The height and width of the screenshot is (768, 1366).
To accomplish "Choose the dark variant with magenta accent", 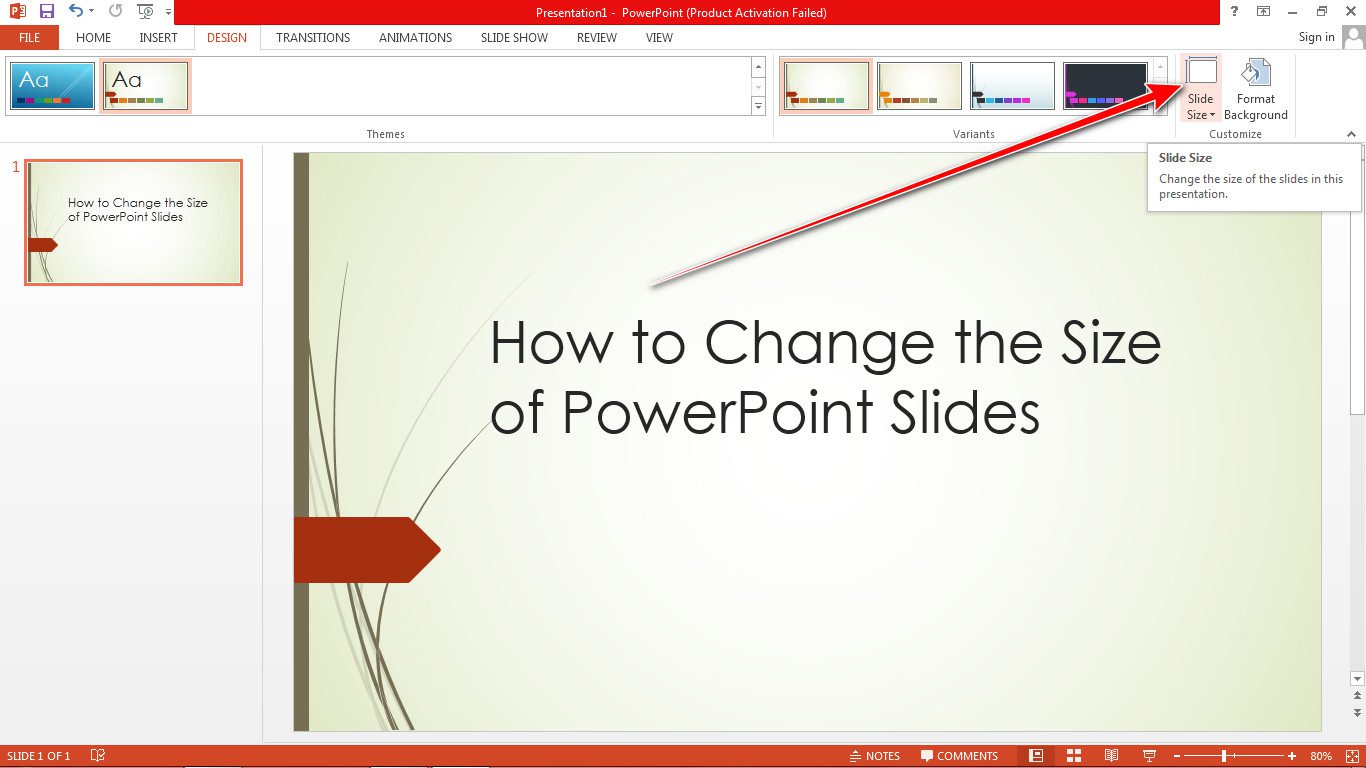I will (x=1105, y=86).
